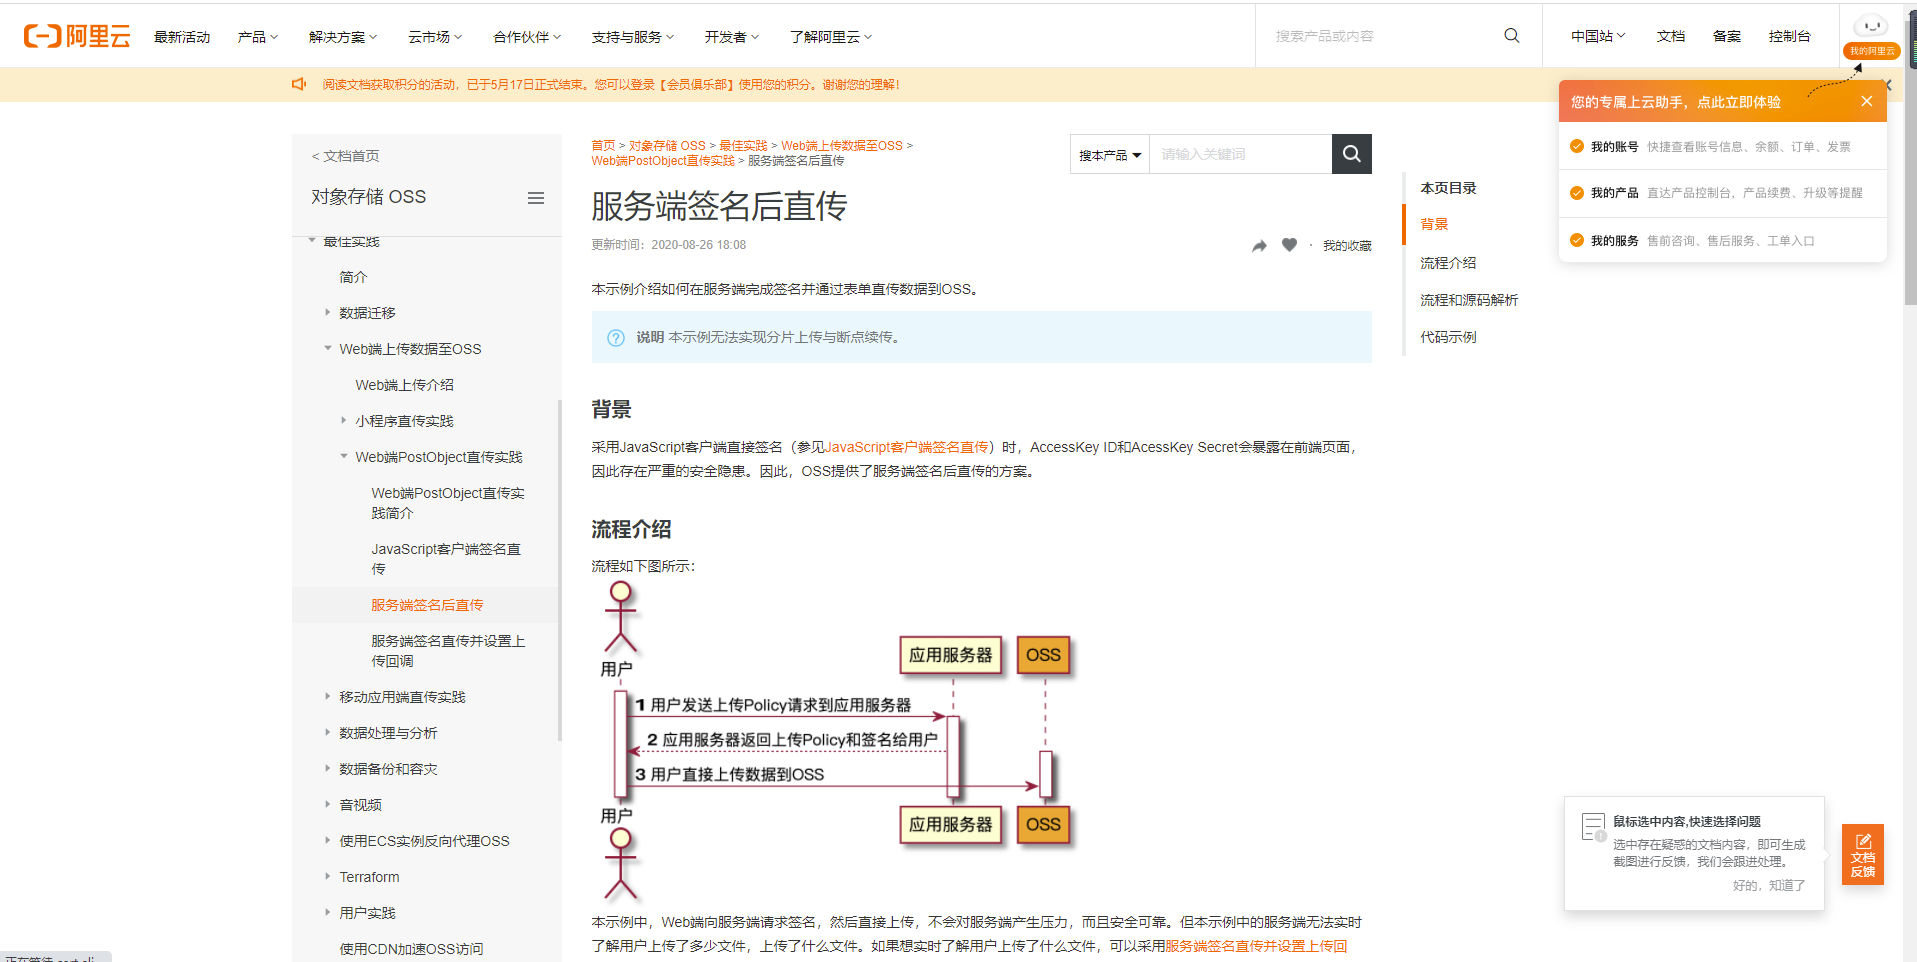Open the top bar search magnifier
The image size is (1917, 962).
1511,35
